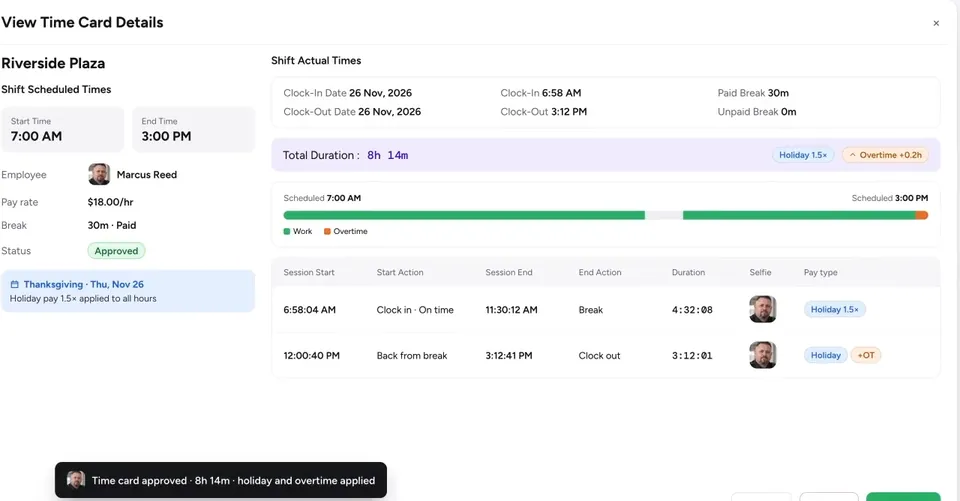Viewport: 960px width, 501px height.
Task: Click the Shift Scheduled Times heading
Action: (56, 89)
